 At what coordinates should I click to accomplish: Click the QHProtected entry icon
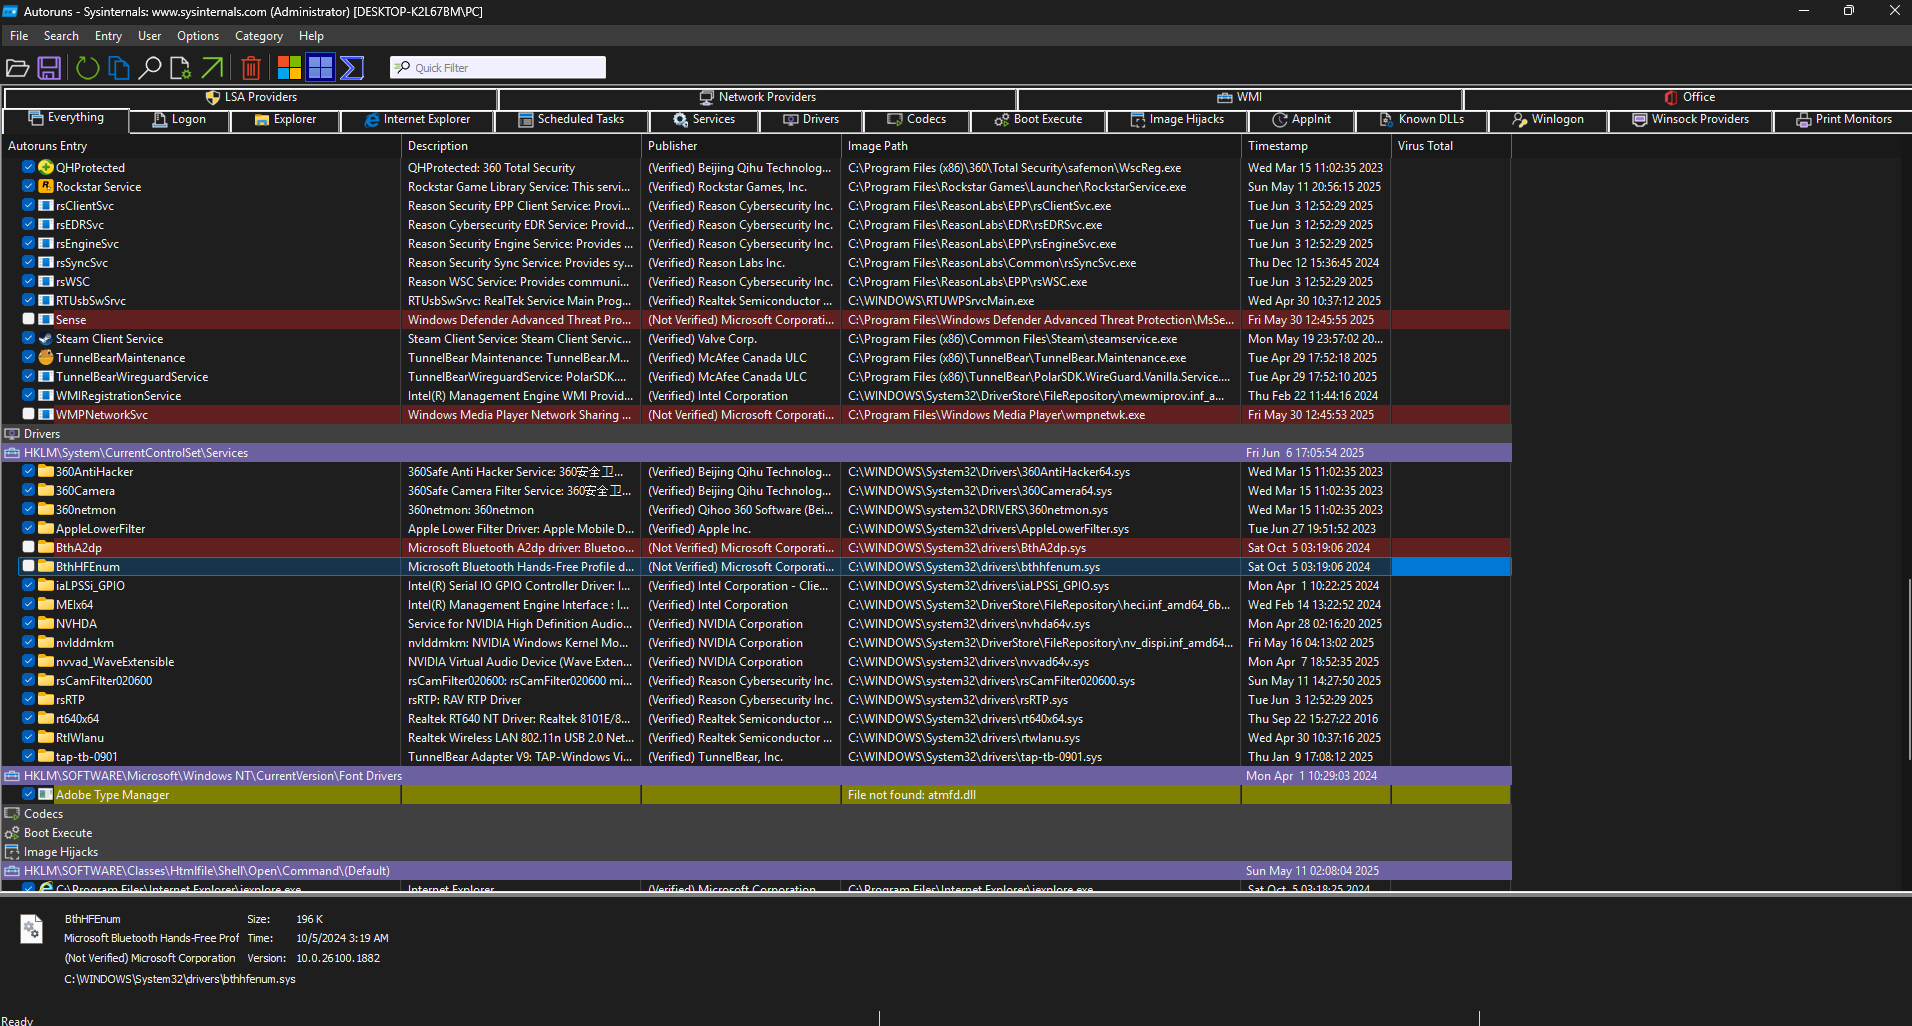[x=45, y=167]
